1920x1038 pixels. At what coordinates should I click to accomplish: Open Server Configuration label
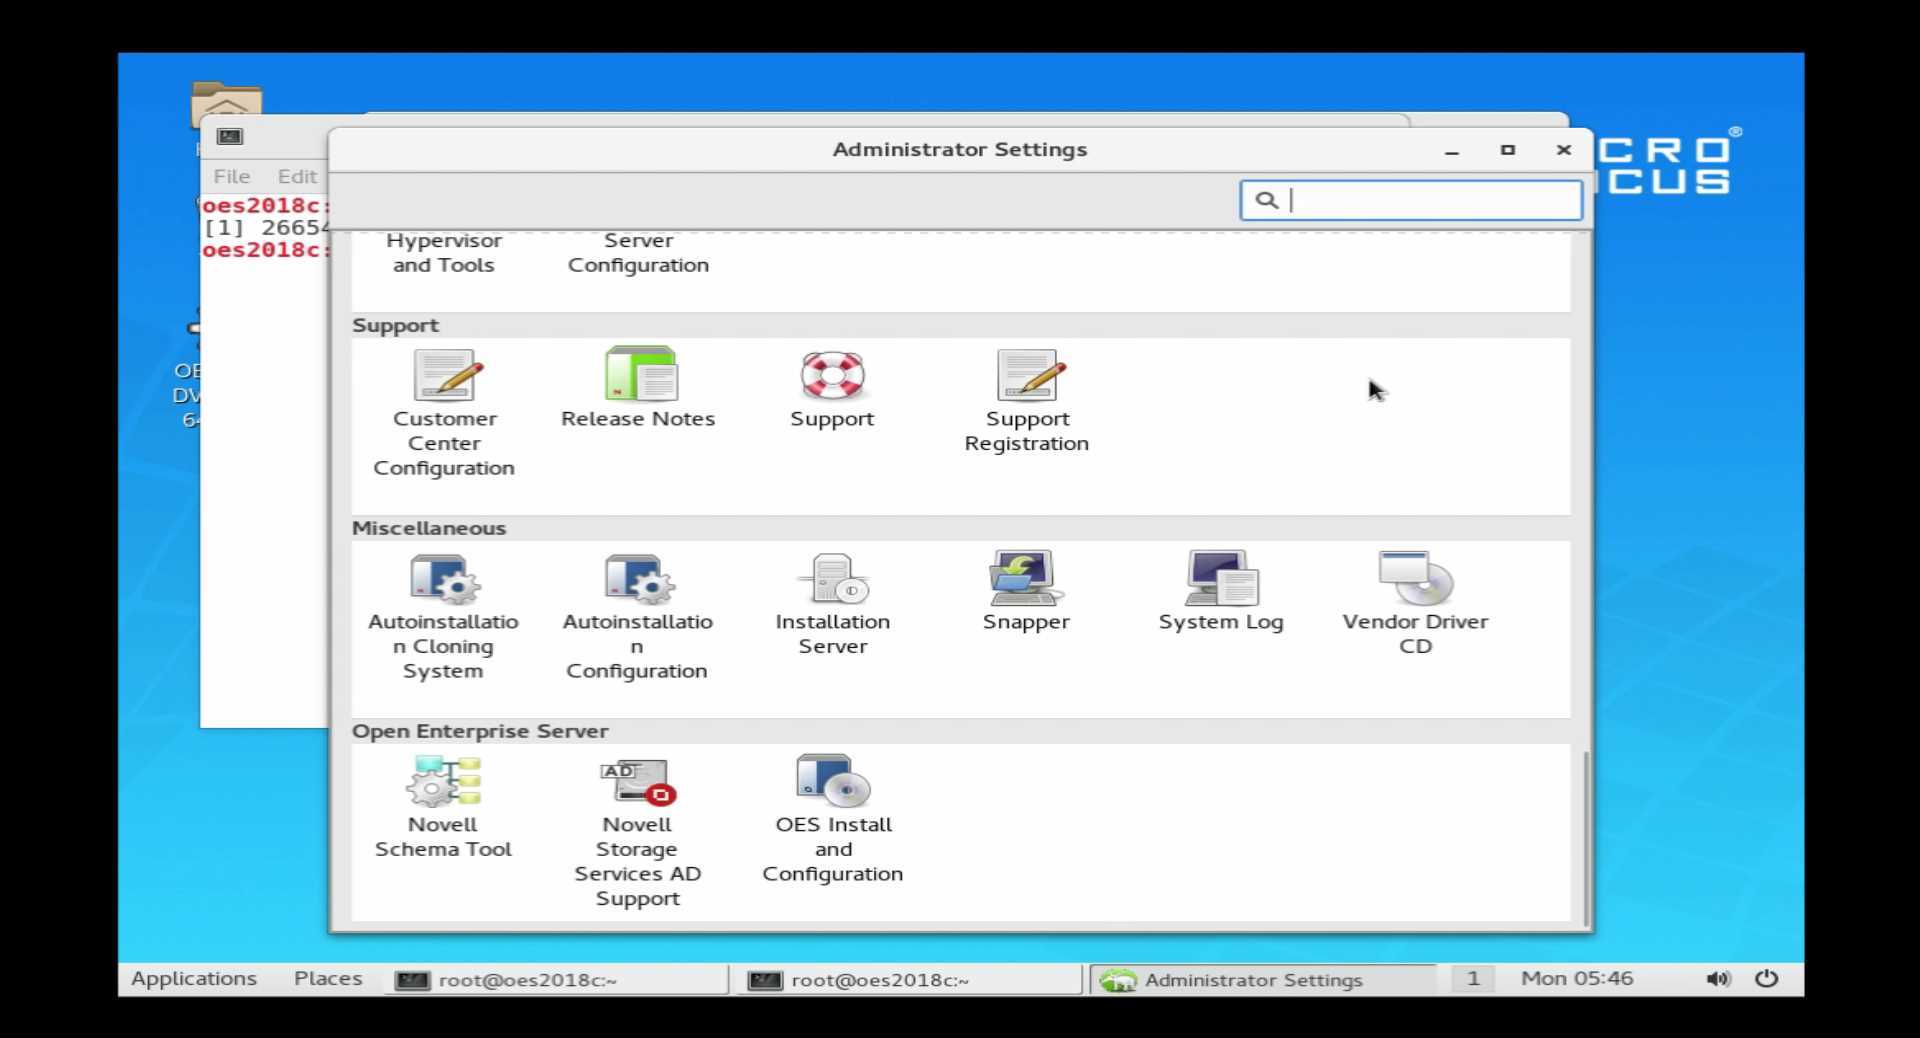(x=638, y=253)
